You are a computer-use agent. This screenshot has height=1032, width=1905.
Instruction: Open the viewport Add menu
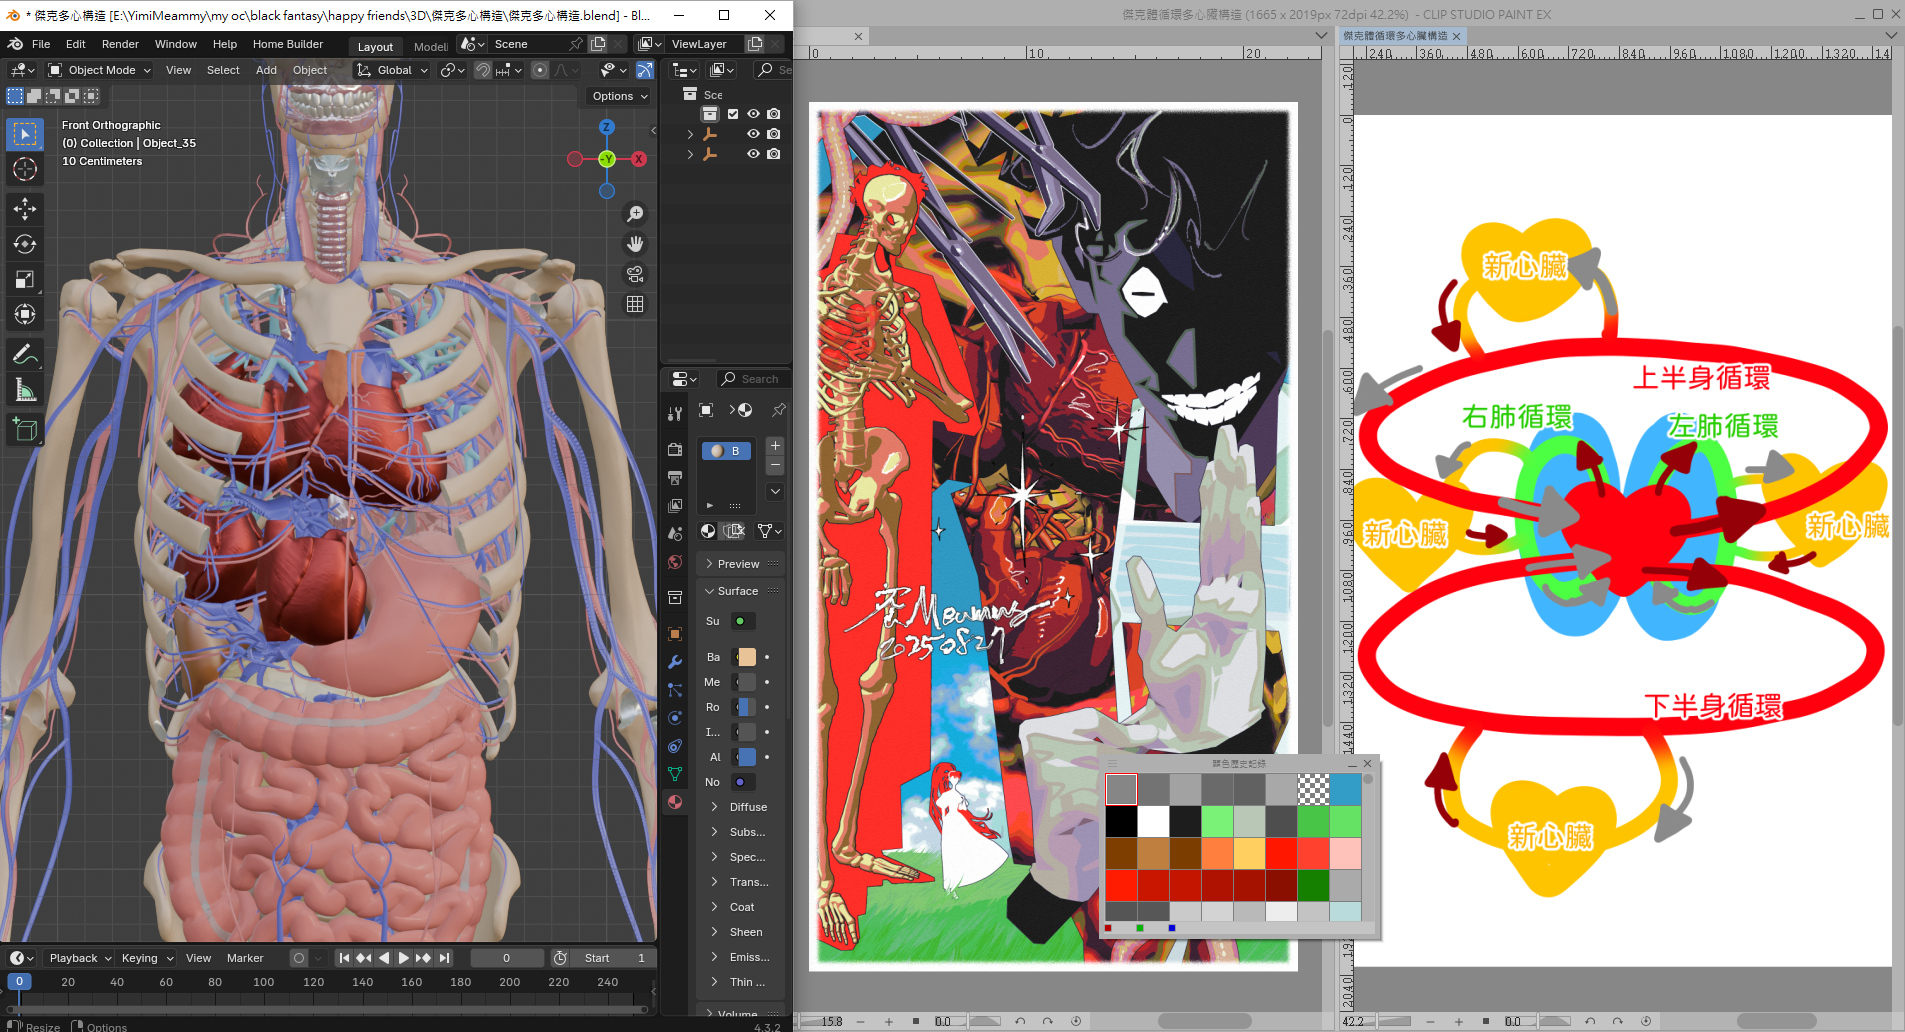266,70
